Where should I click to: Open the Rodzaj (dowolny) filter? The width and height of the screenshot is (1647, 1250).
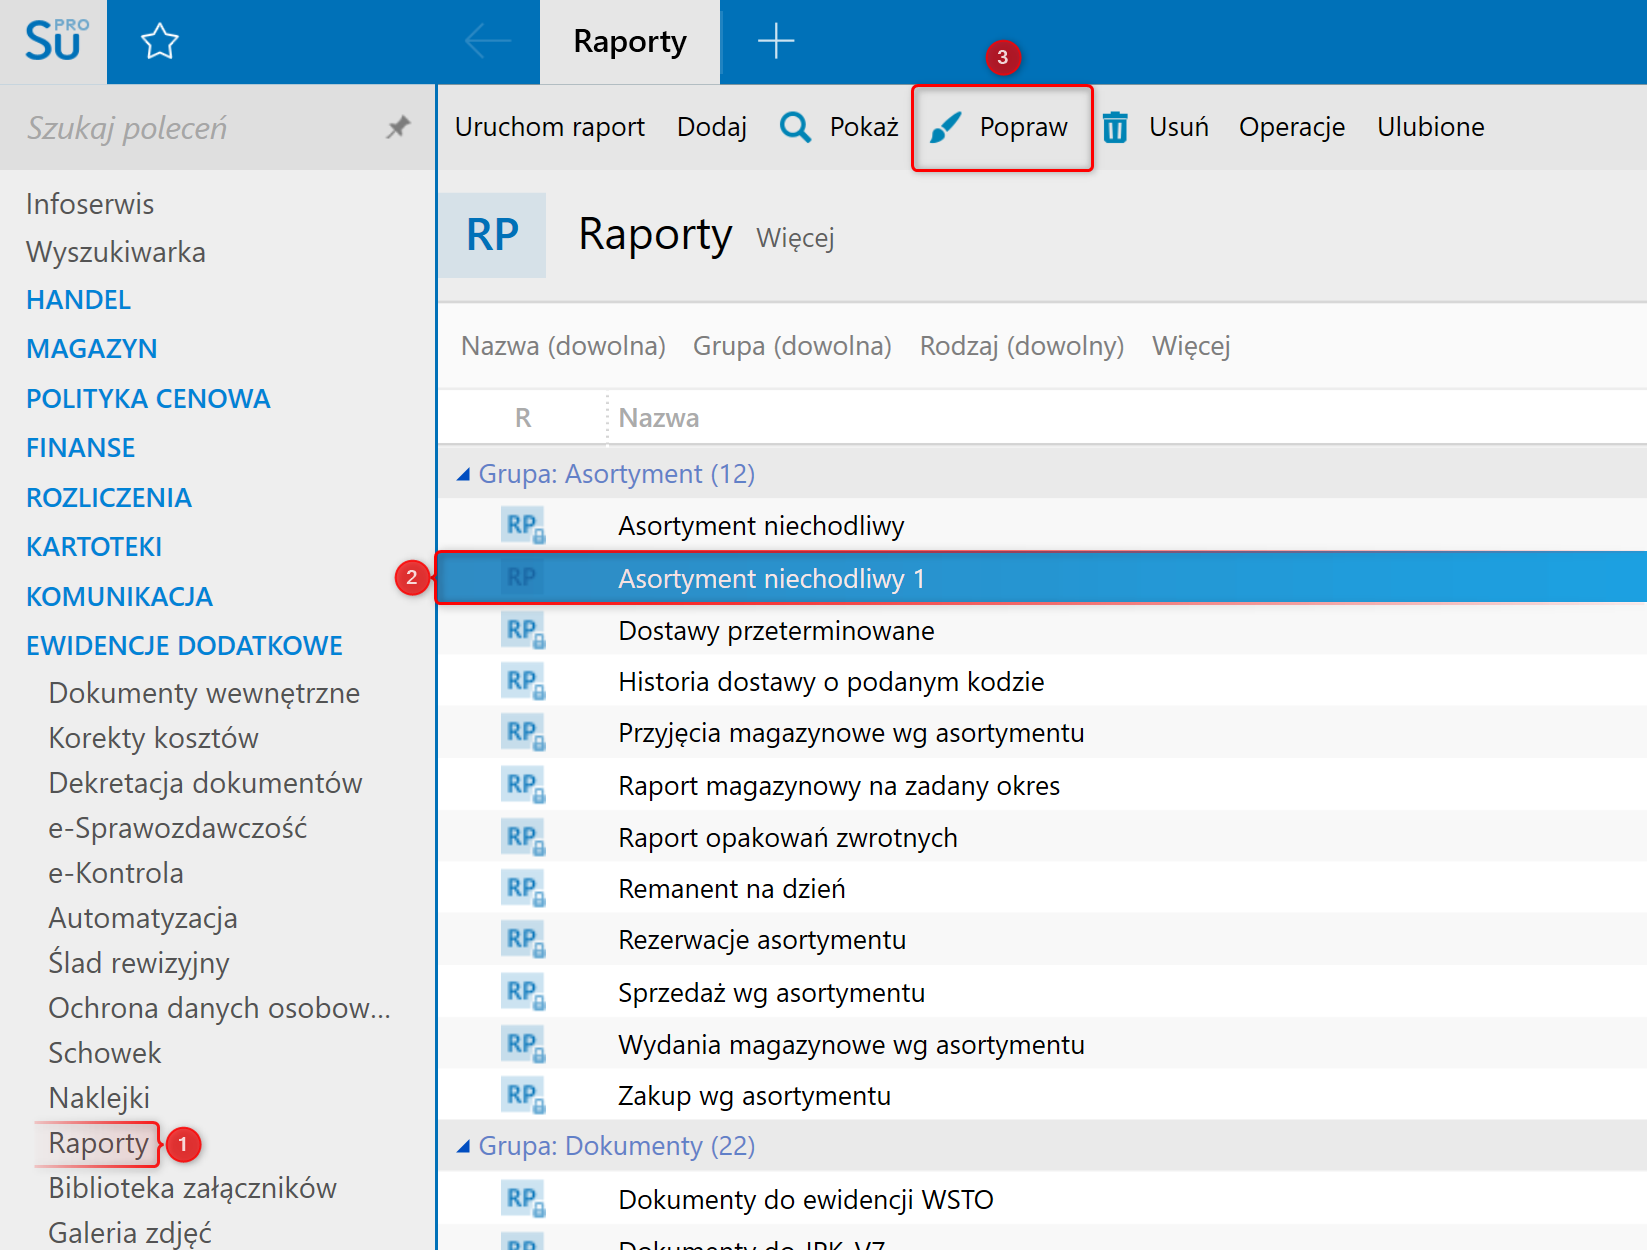1021,346
